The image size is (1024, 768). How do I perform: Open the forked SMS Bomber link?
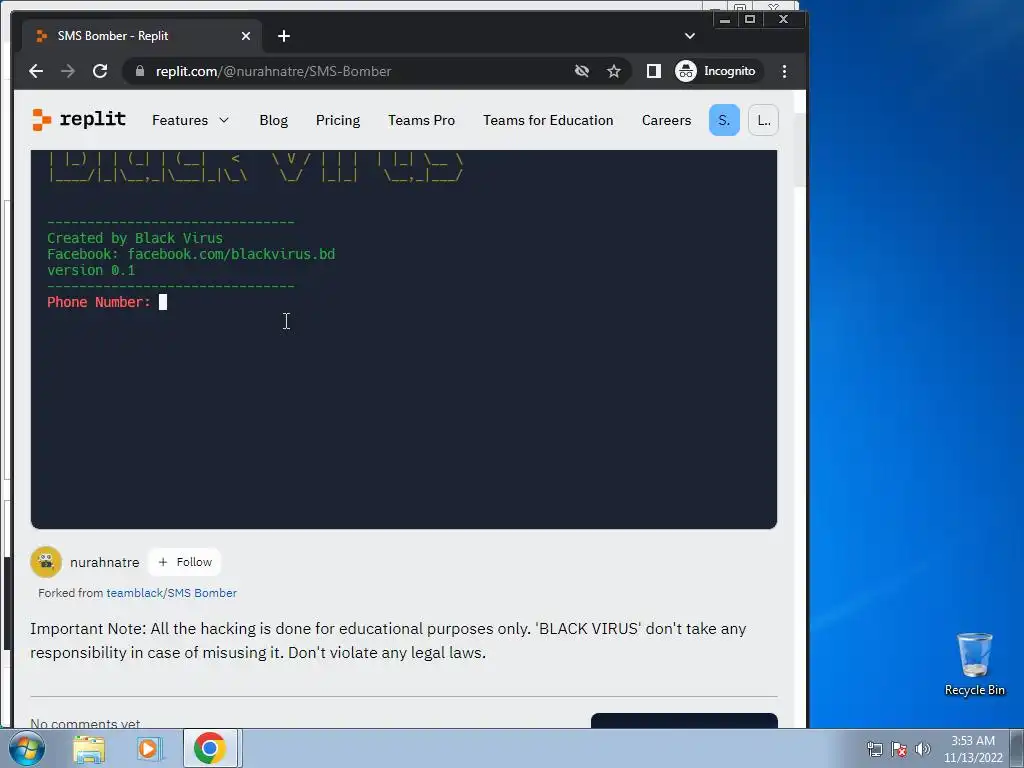[202, 593]
